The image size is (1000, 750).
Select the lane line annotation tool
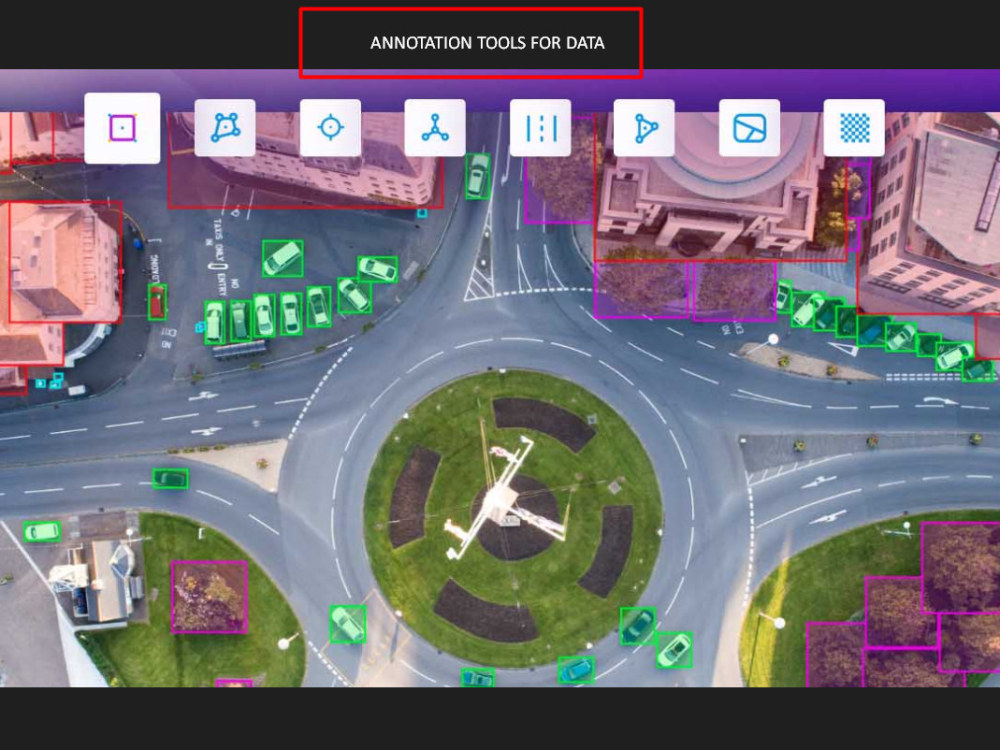(x=540, y=128)
